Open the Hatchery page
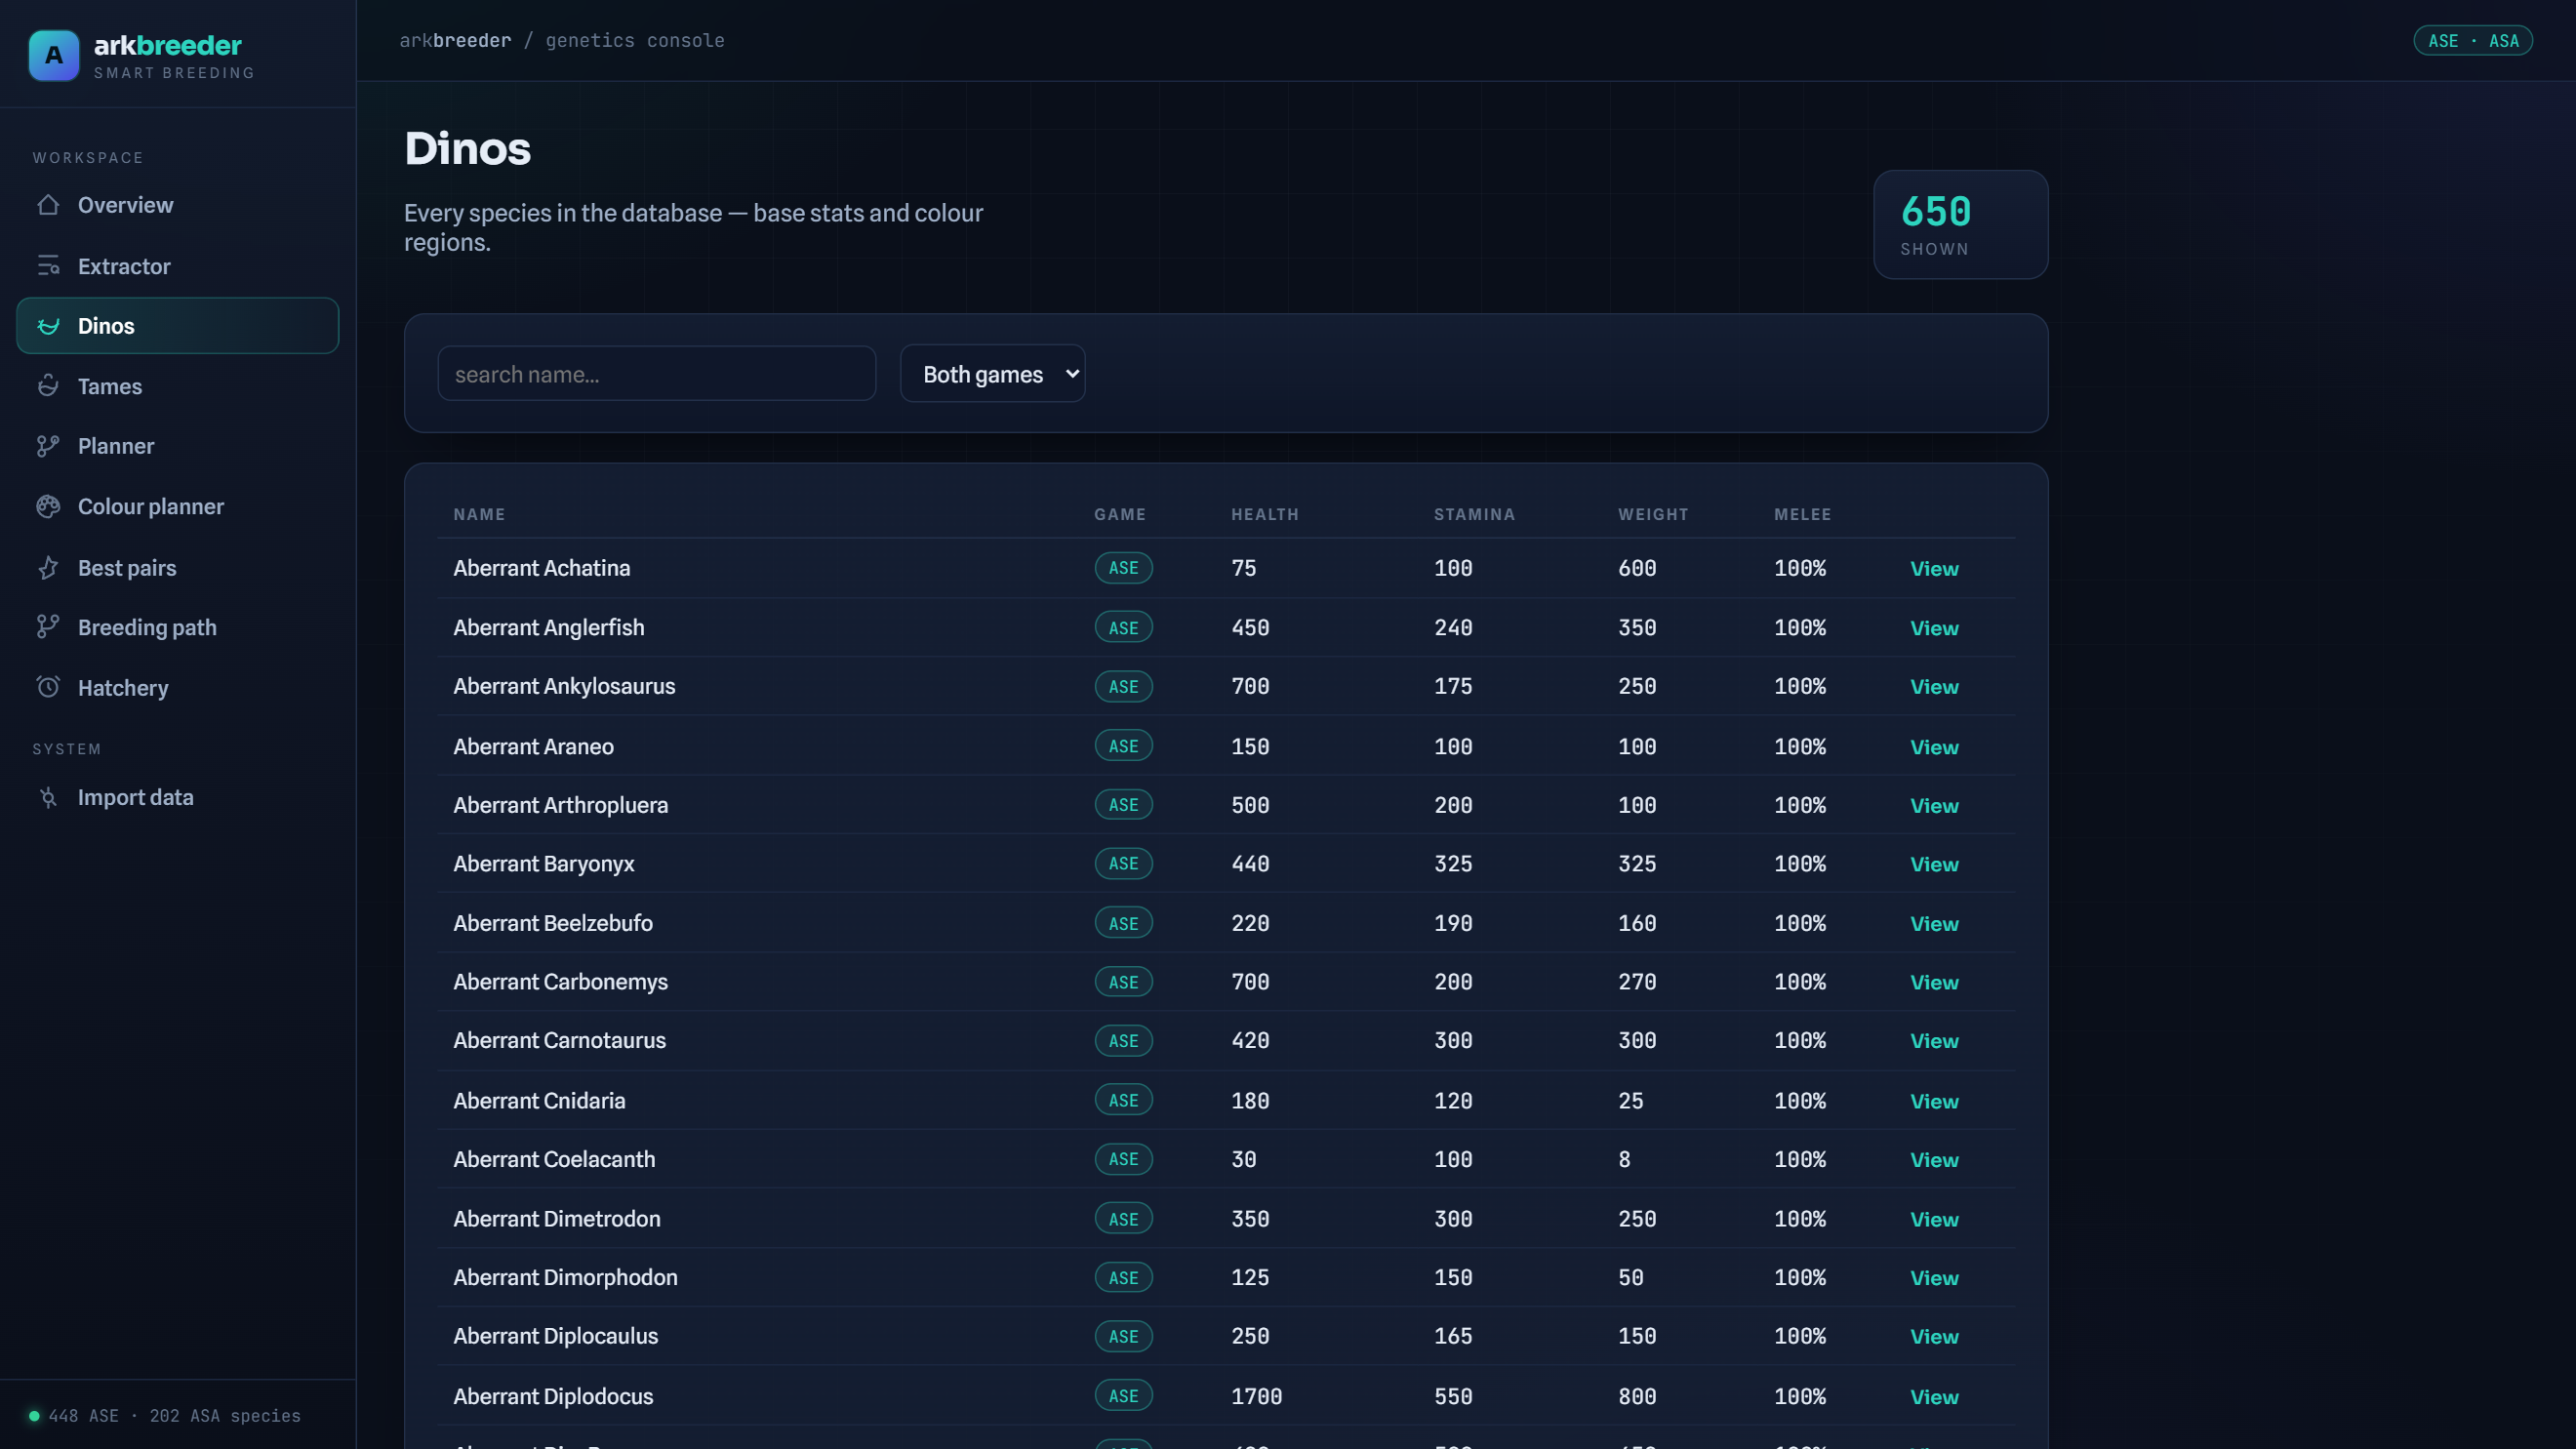Image resolution: width=2576 pixels, height=1449 pixels. [177, 687]
